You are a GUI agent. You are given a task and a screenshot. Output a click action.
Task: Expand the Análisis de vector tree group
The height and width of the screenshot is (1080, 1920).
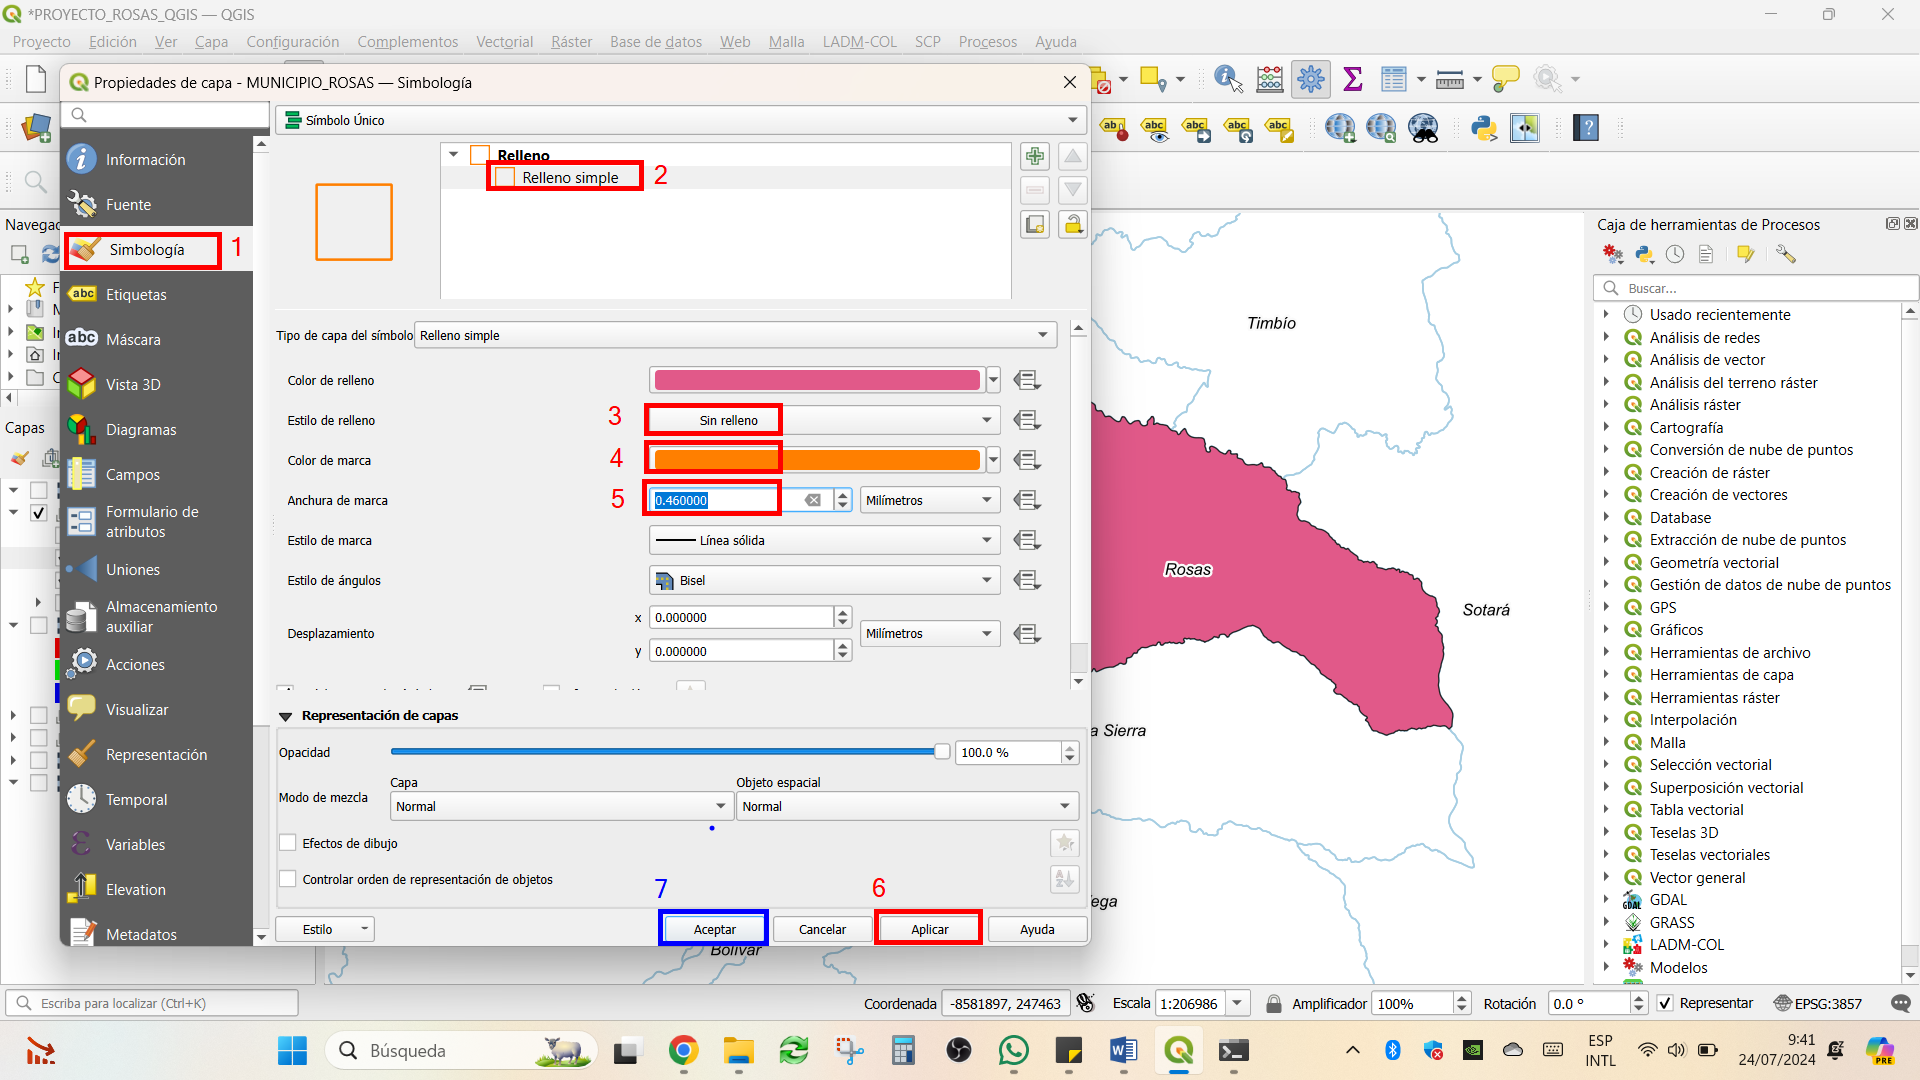click(x=1606, y=360)
